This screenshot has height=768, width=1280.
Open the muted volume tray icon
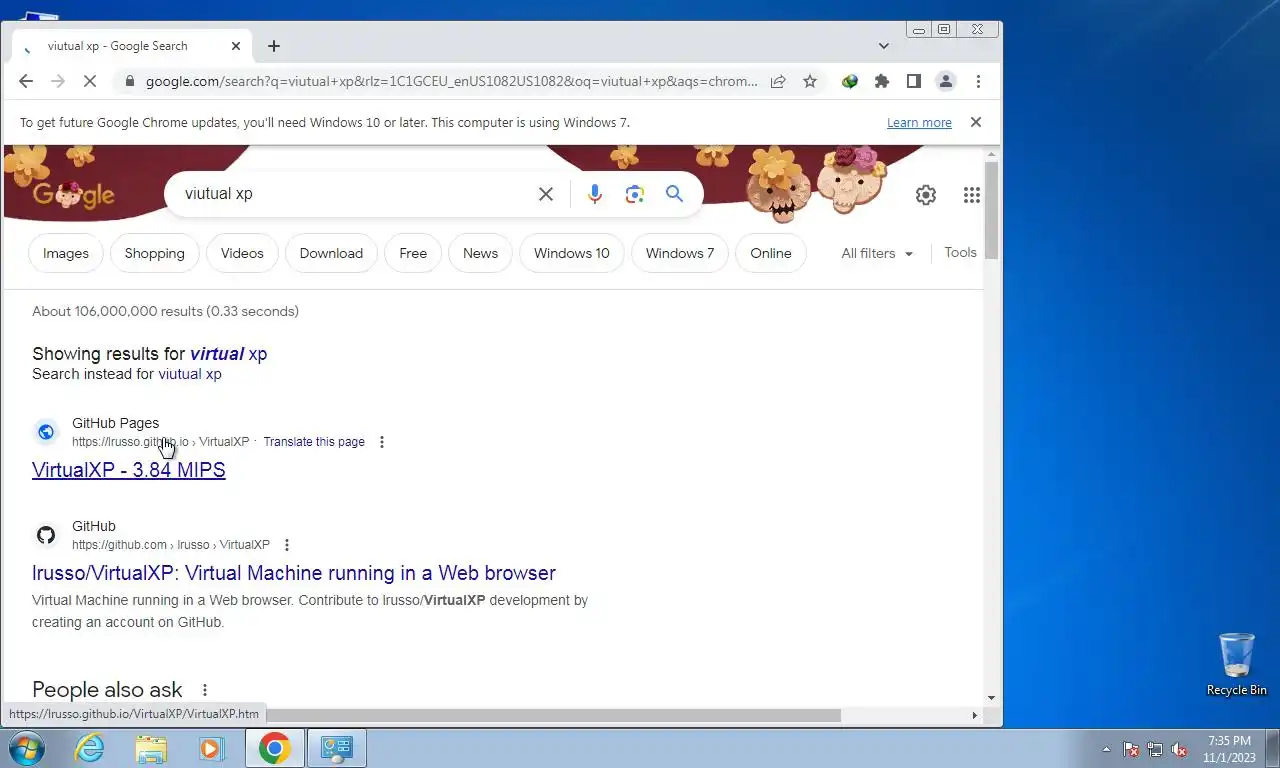coord(1179,749)
